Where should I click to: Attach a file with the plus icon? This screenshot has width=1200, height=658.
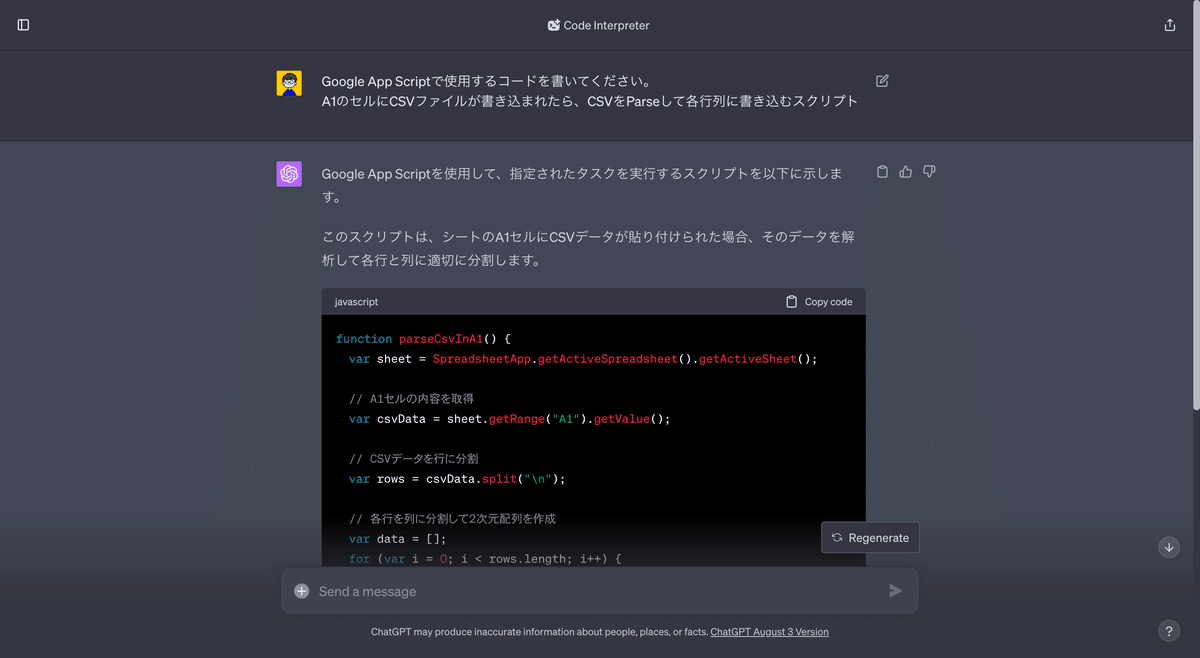[302, 591]
